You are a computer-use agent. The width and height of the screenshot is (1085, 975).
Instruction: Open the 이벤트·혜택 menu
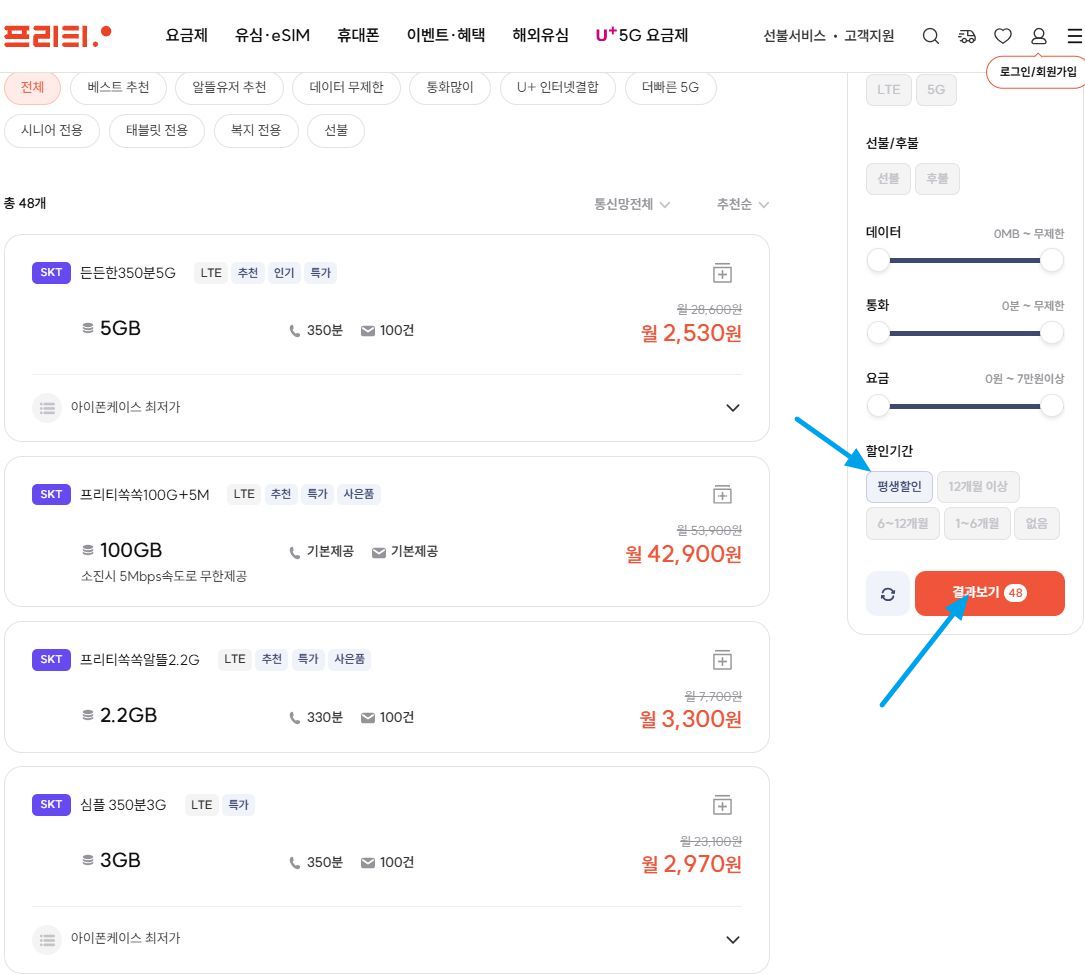tap(446, 35)
